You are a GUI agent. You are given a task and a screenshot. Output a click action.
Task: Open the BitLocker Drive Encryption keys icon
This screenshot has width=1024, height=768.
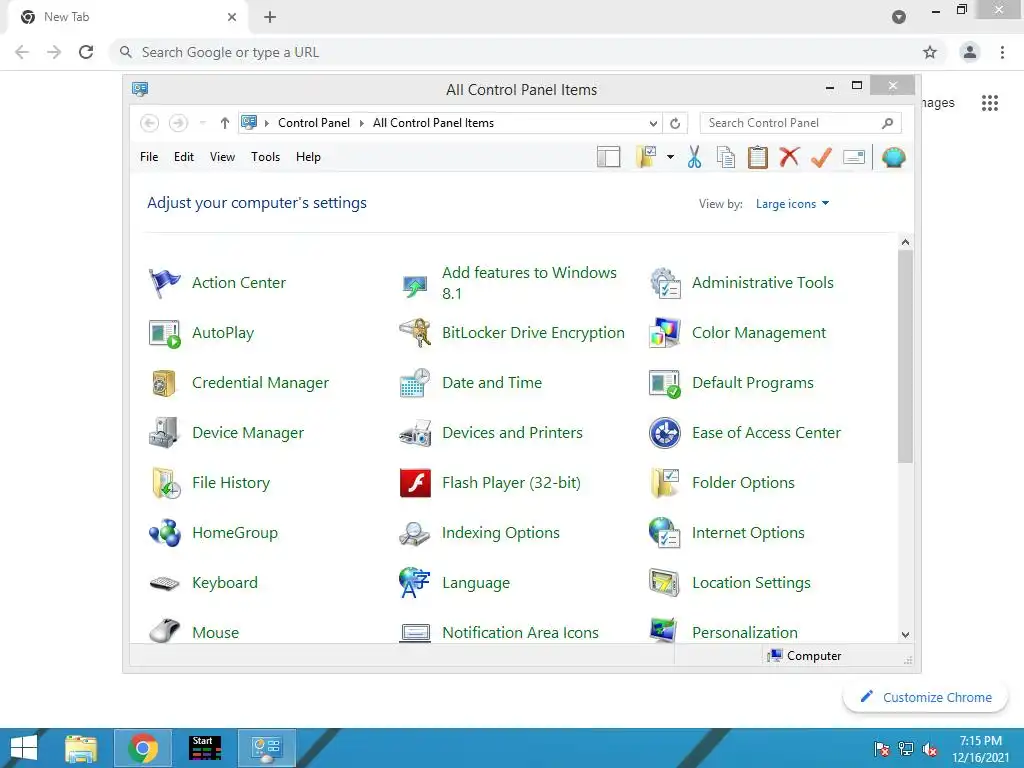415,333
